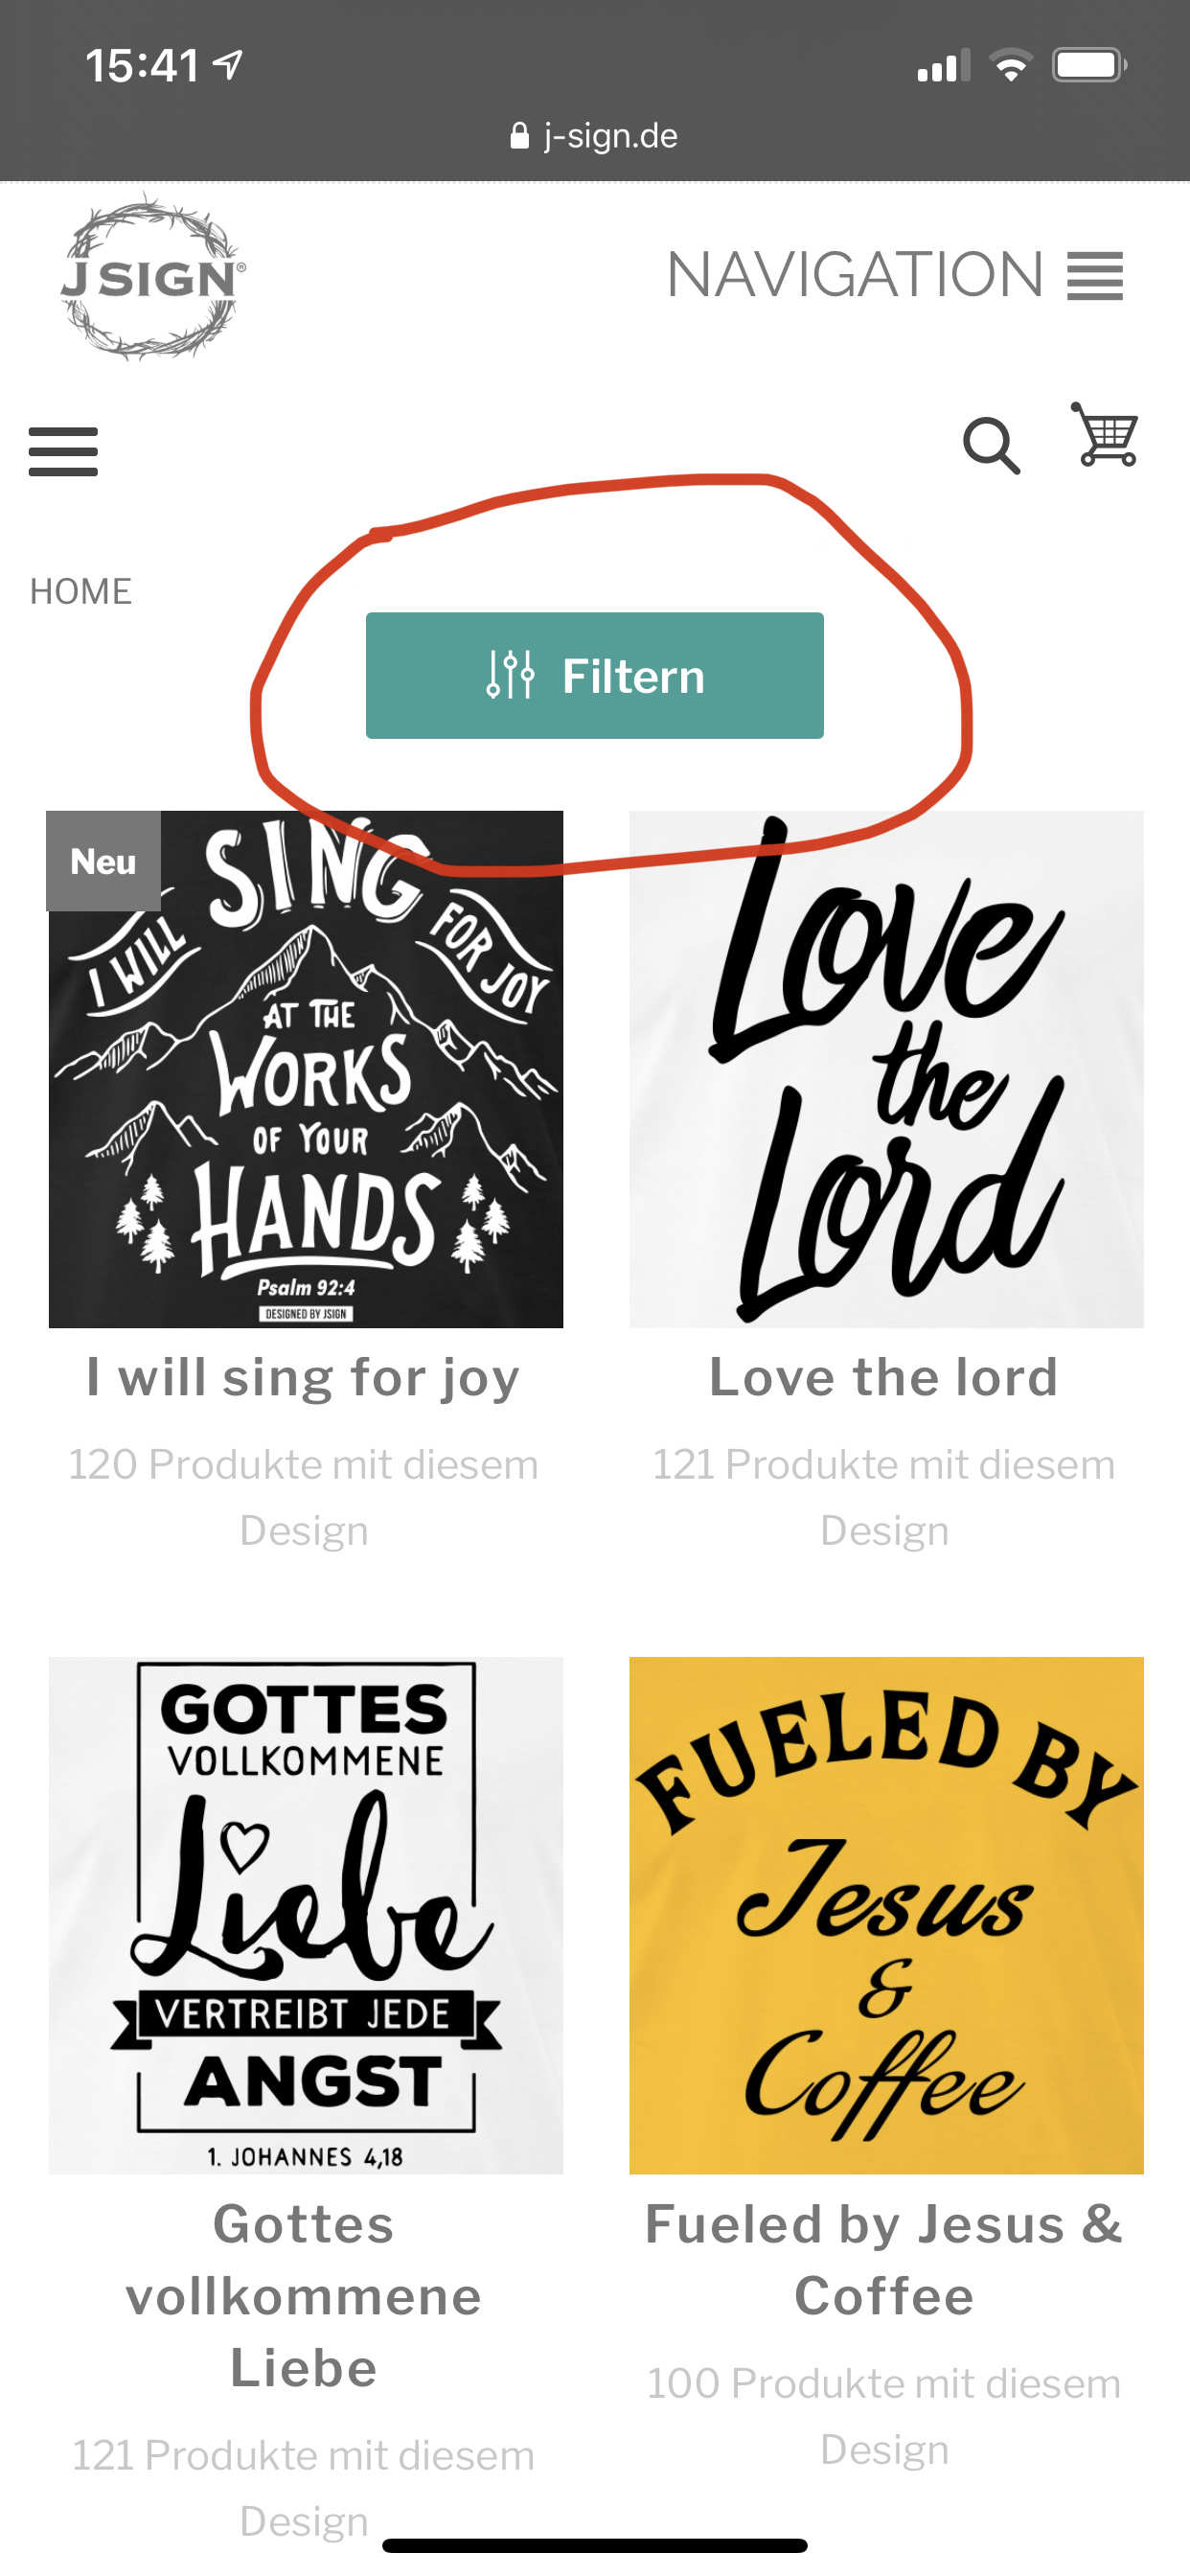
Task: Tap the j-sign.de address bar
Action: (610, 136)
